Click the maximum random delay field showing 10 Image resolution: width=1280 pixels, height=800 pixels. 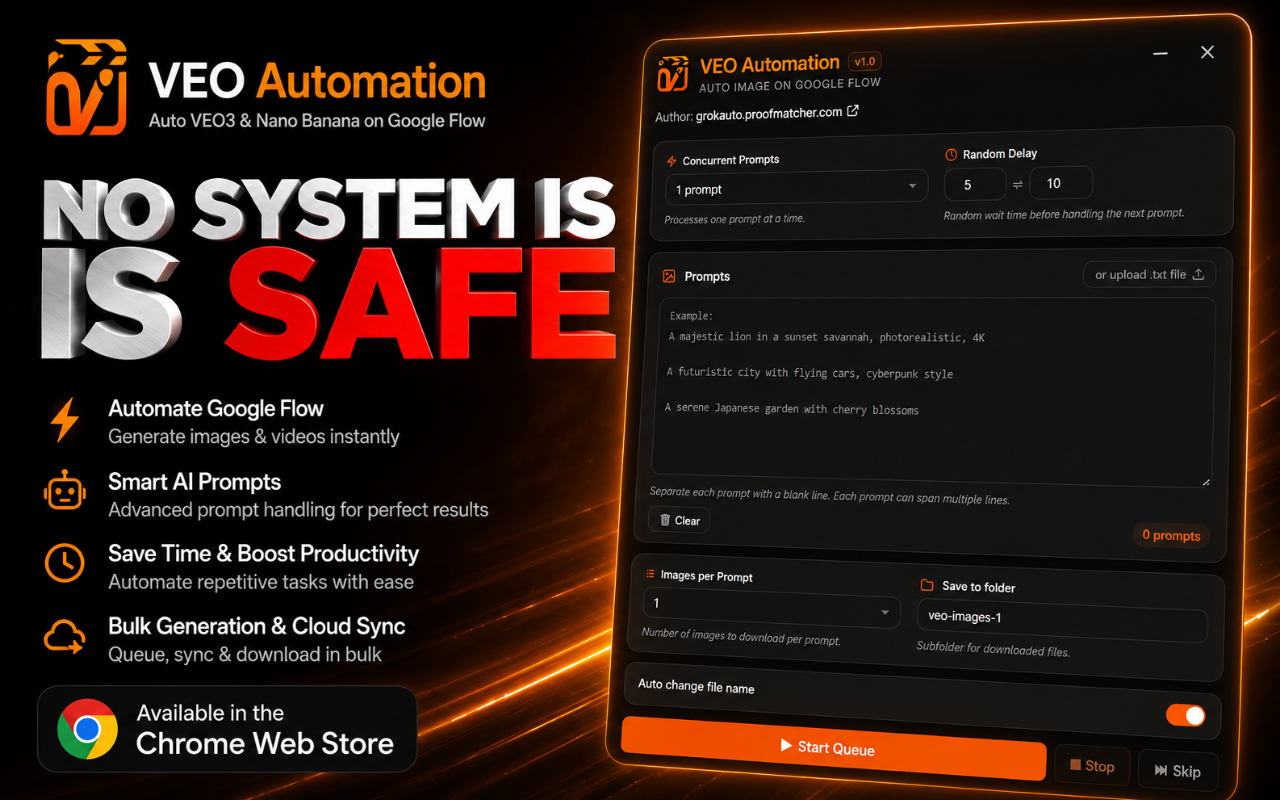point(1062,183)
